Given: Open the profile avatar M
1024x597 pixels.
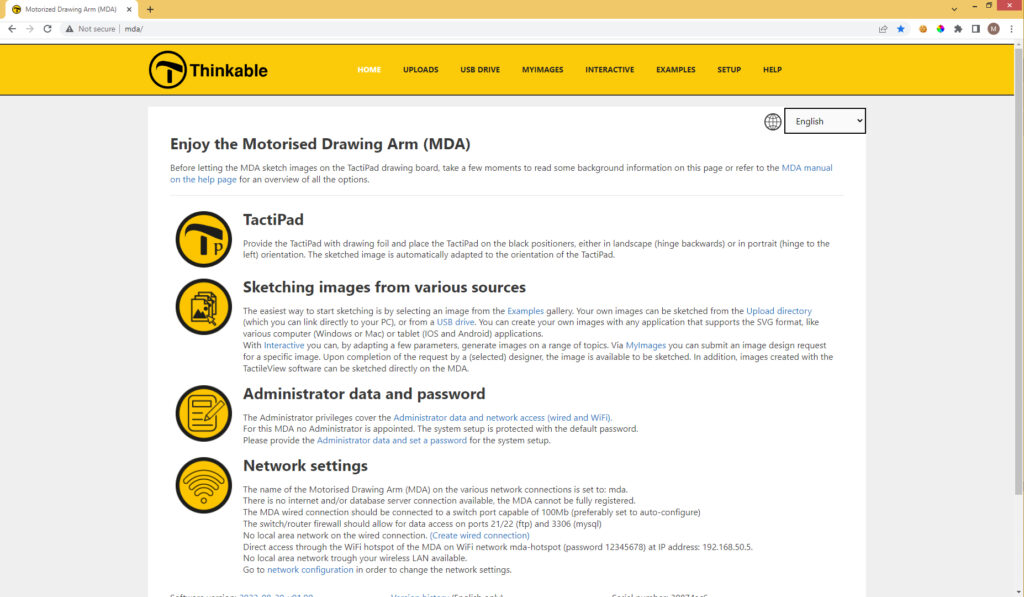Looking at the screenshot, I should pyautogui.click(x=993, y=29).
